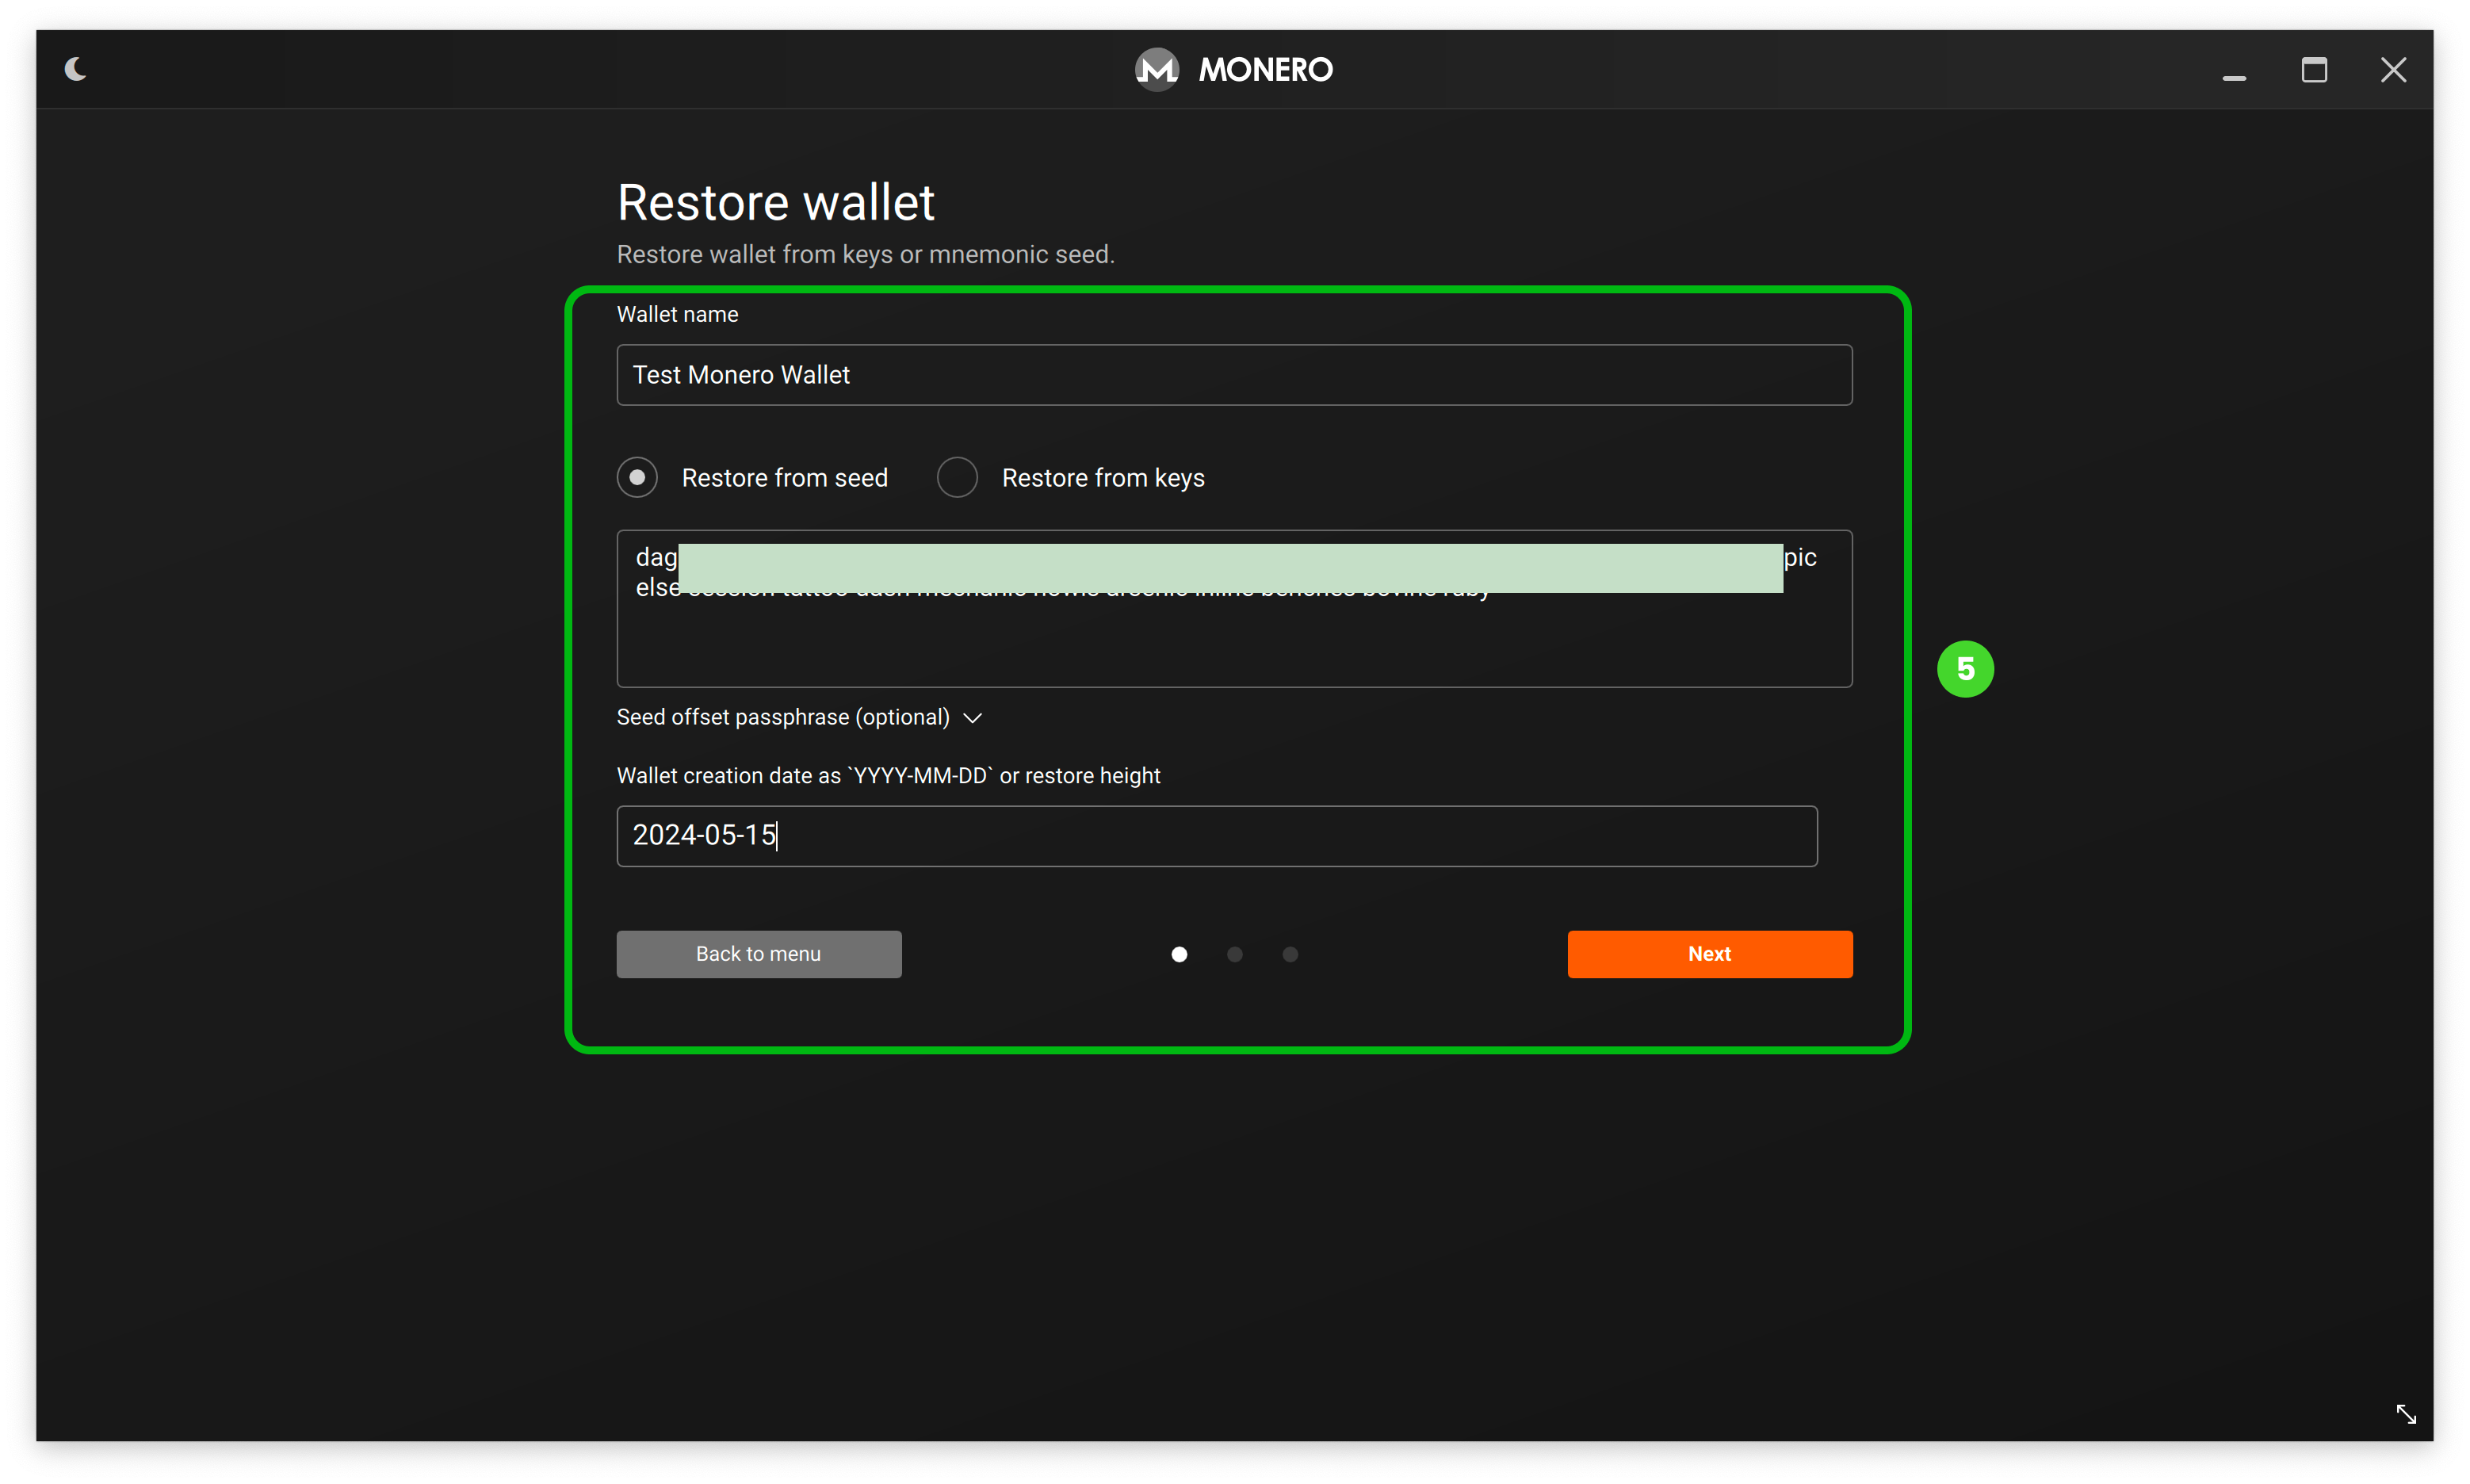Maximize the Monero window

tap(2313, 69)
